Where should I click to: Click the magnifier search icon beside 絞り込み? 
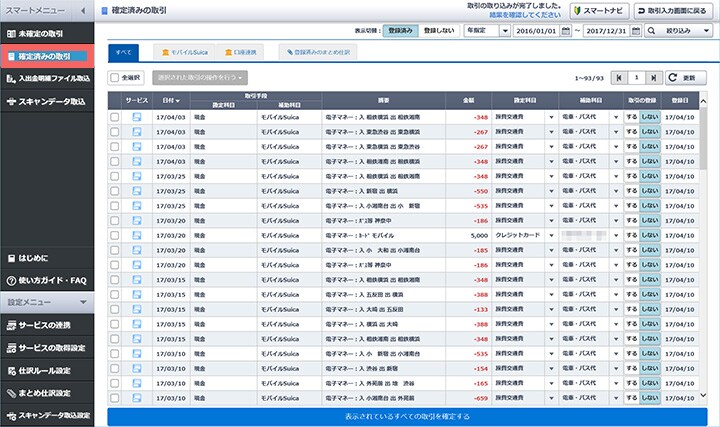tap(651, 31)
